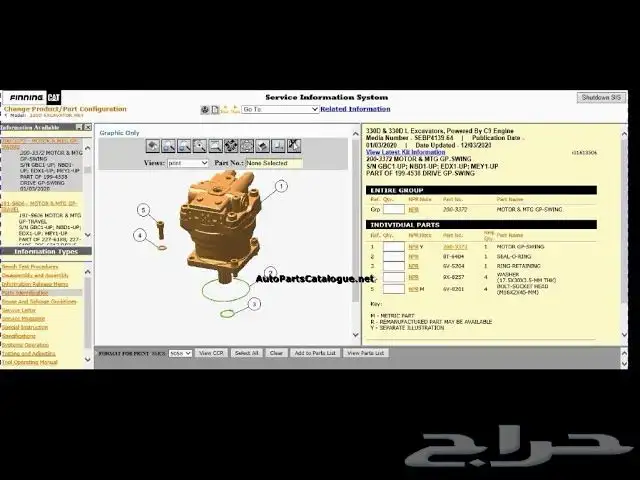
Task: Expand the Views dropdown
Action: pyautogui.click(x=187, y=162)
